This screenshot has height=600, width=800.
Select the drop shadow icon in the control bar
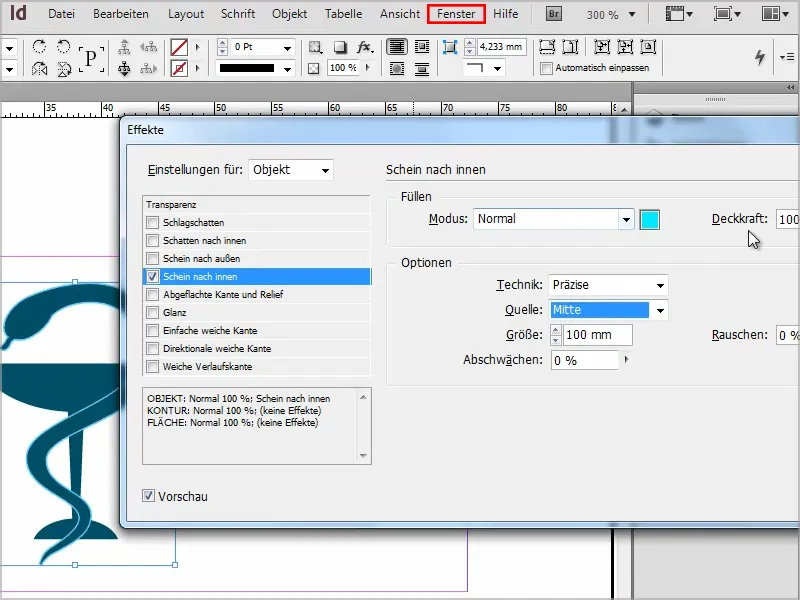[340, 46]
